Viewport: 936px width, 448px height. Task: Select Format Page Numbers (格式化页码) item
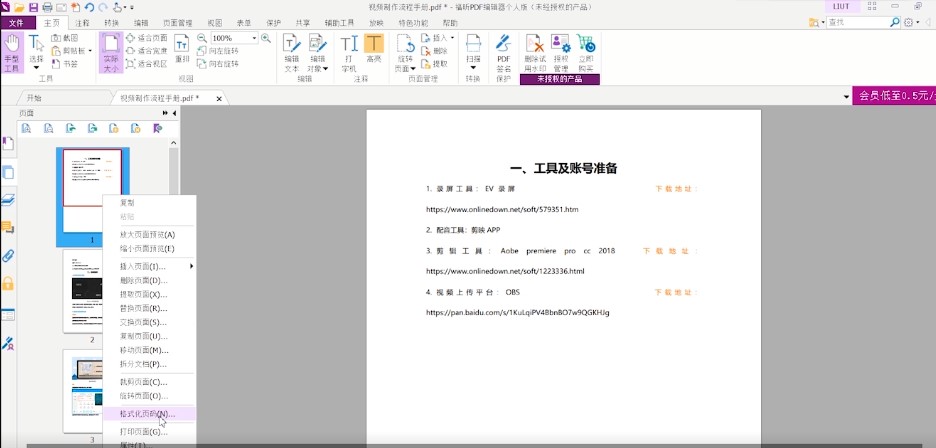(149, 413)
